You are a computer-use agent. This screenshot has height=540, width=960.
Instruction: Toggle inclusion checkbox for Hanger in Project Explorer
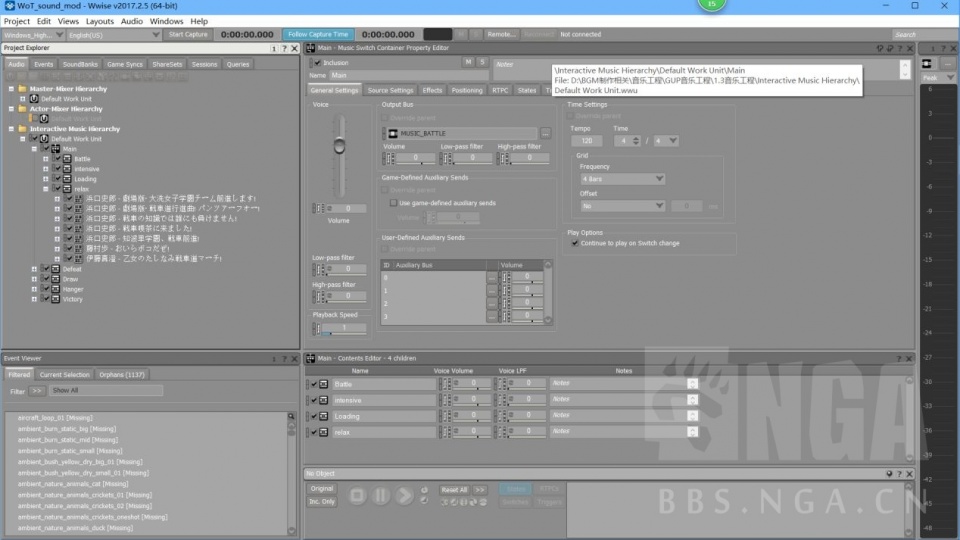pos(45,289)
